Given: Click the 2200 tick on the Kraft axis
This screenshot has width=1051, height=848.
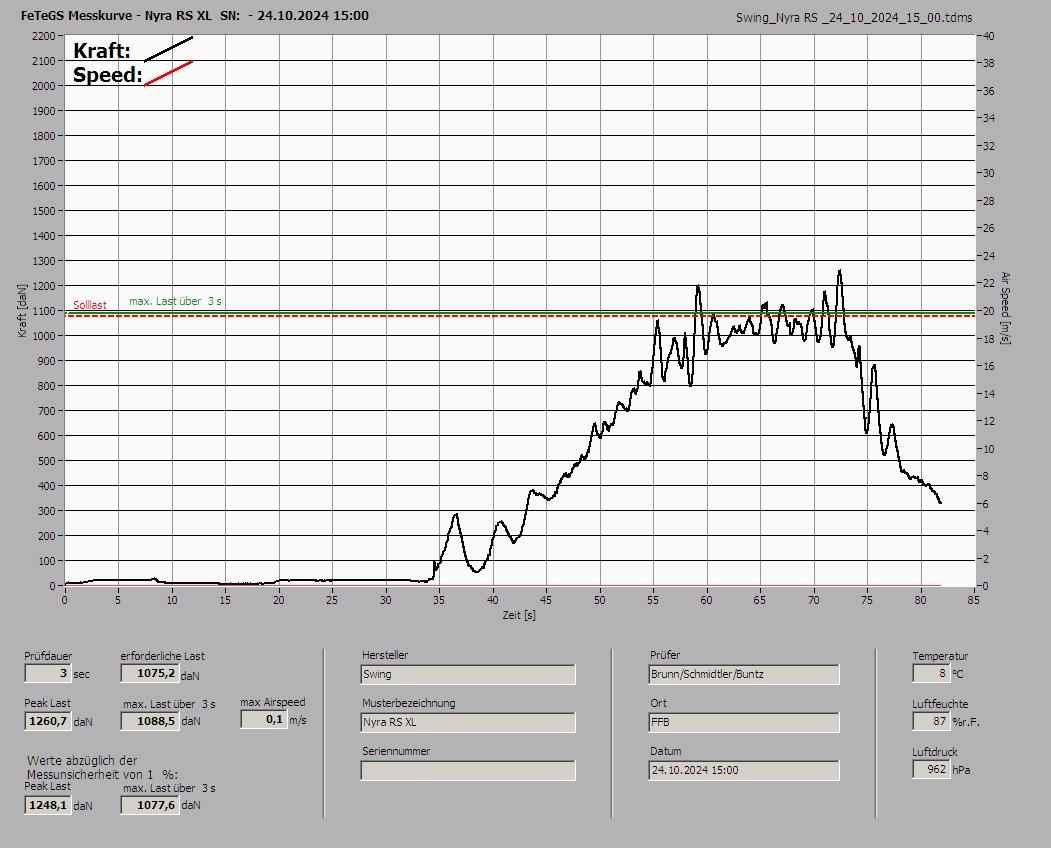Looking at the screenshot, I should [43, 36].
